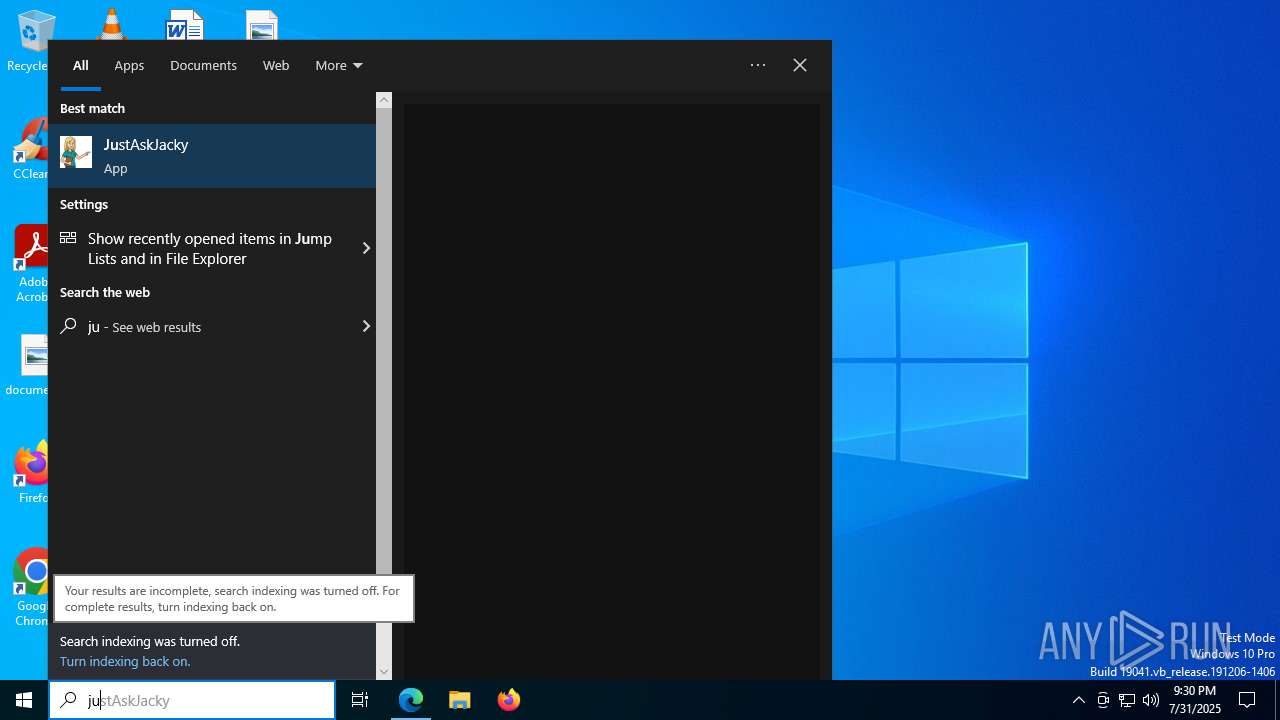
Task: Expand the arrow beside ju web results
Action: (x=366, y=326)
